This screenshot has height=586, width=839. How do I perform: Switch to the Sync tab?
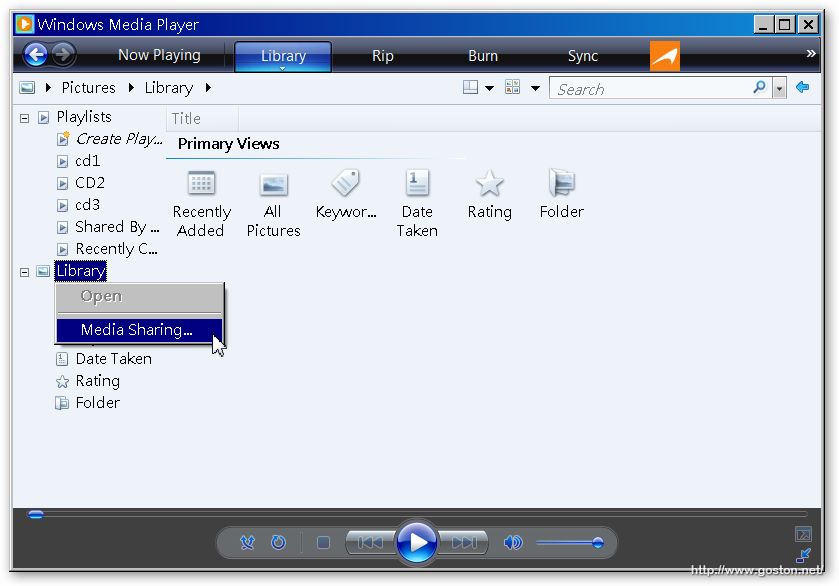pyautogui.click(x=583, y=56)
